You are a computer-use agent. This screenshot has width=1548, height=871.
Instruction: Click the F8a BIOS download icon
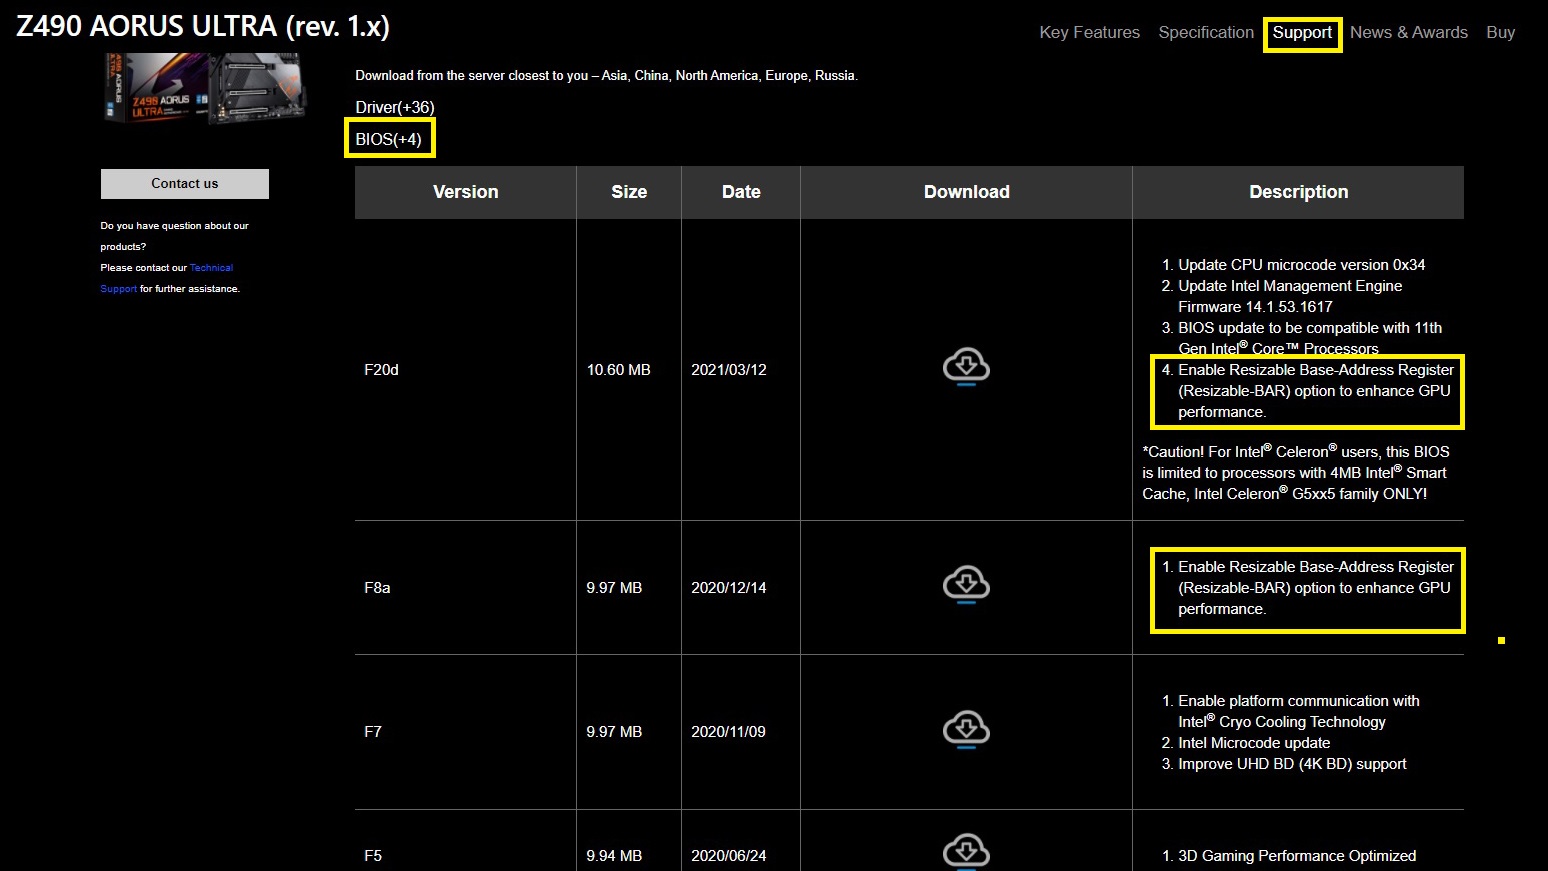coord(966,585)
